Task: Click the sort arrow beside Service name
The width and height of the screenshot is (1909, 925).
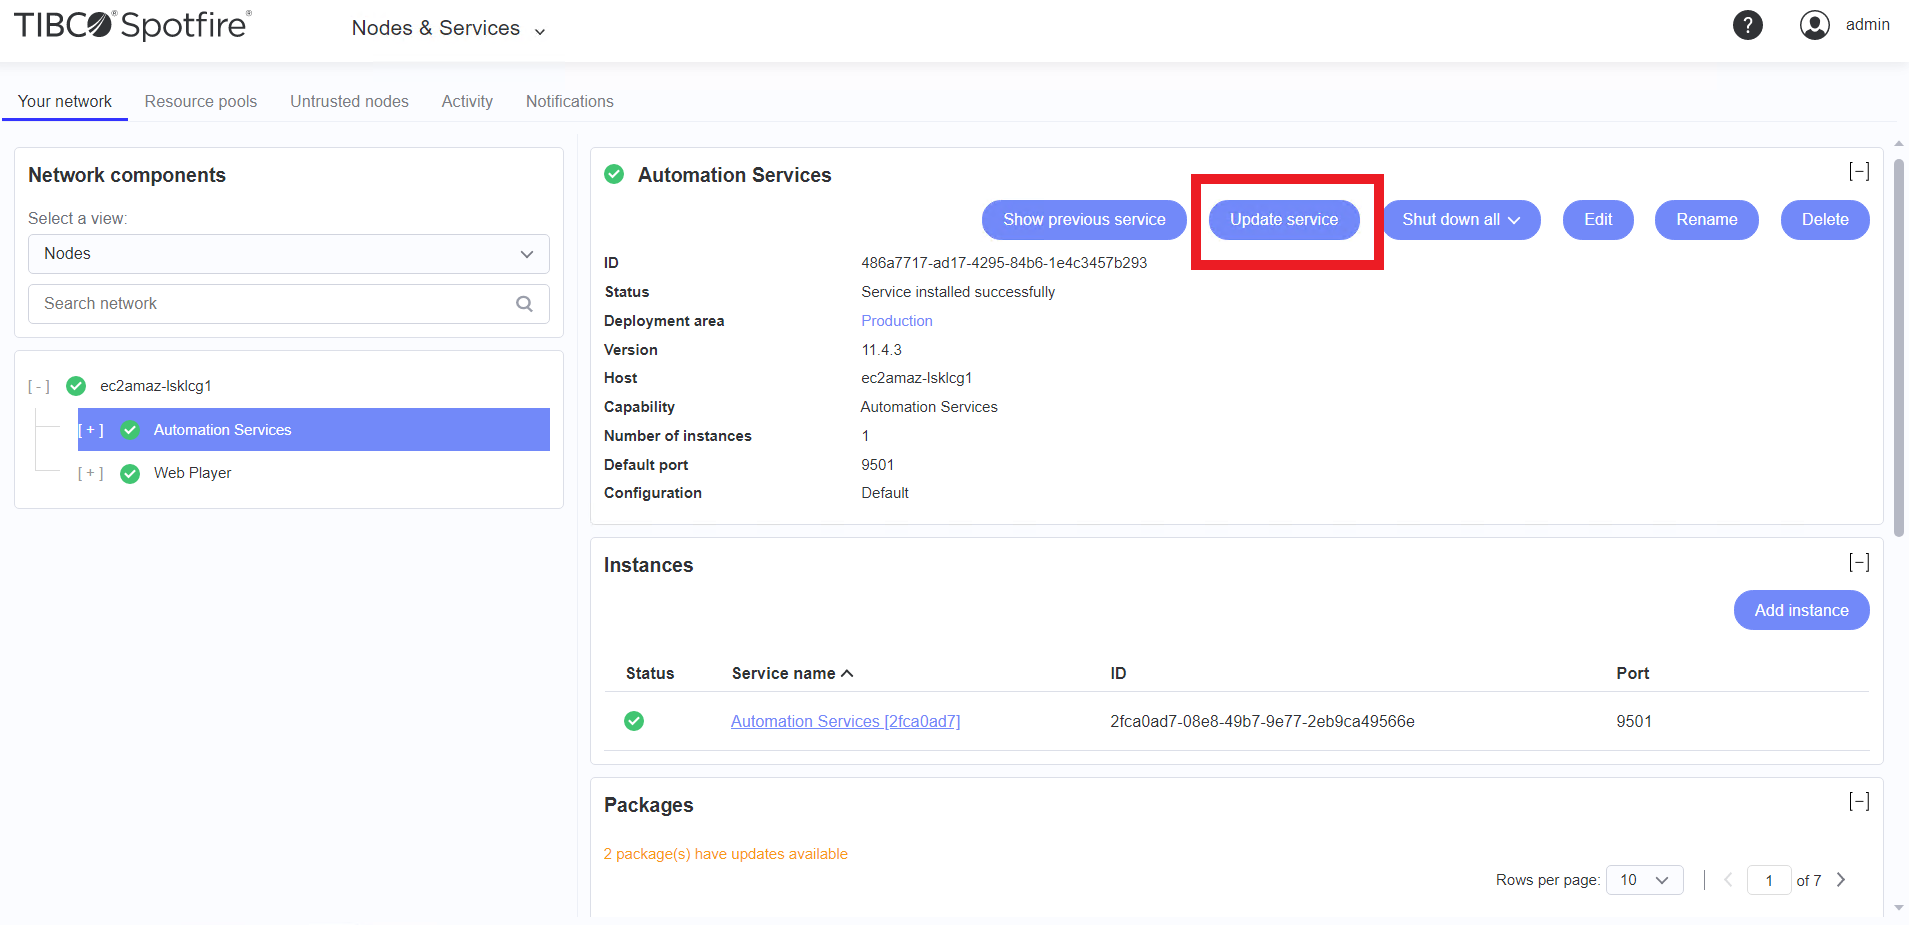Action: [x=847, y=674]
